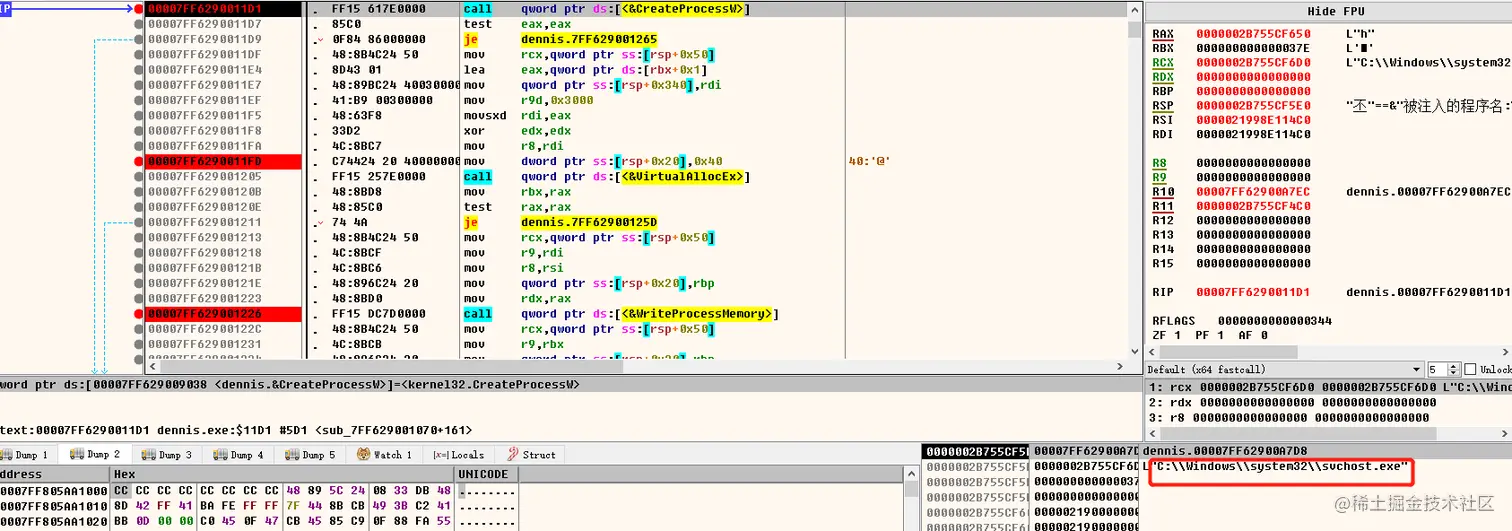Viewport: 1512px width, 531px height.
Task: Switch to the Dump 4 tab
Action: tap(239, 454)
